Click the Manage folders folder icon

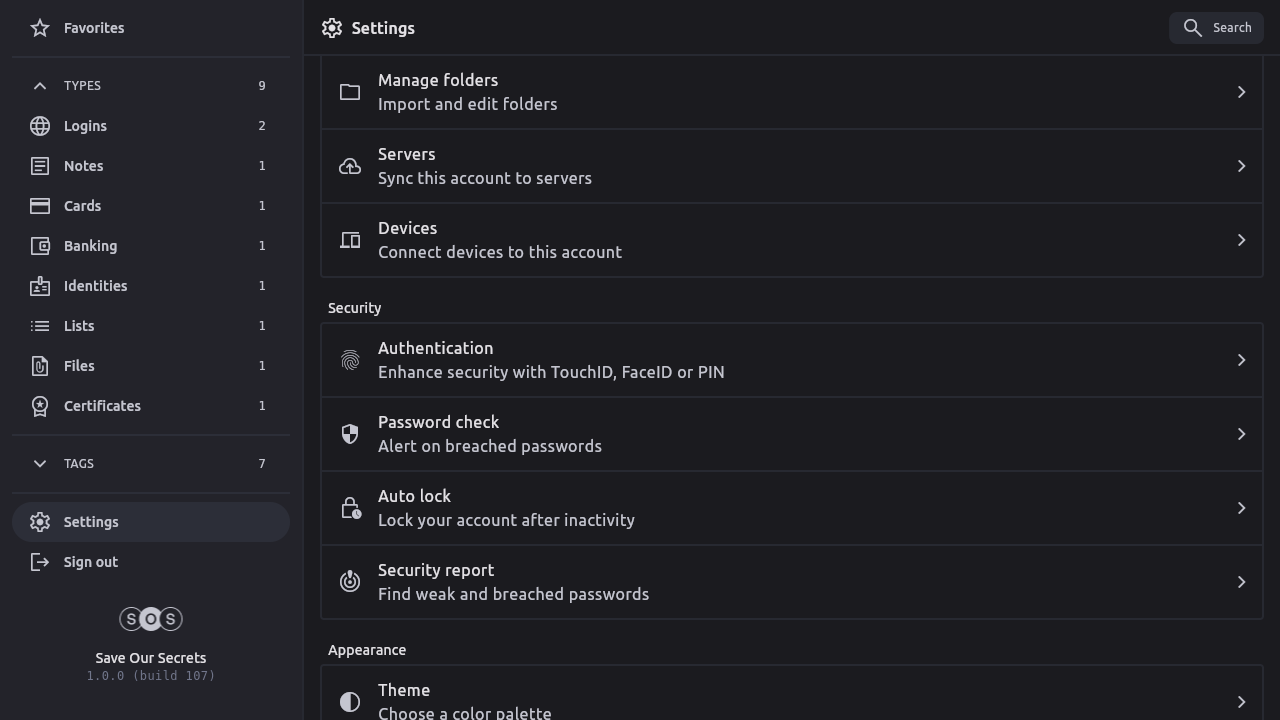(350, 92)
